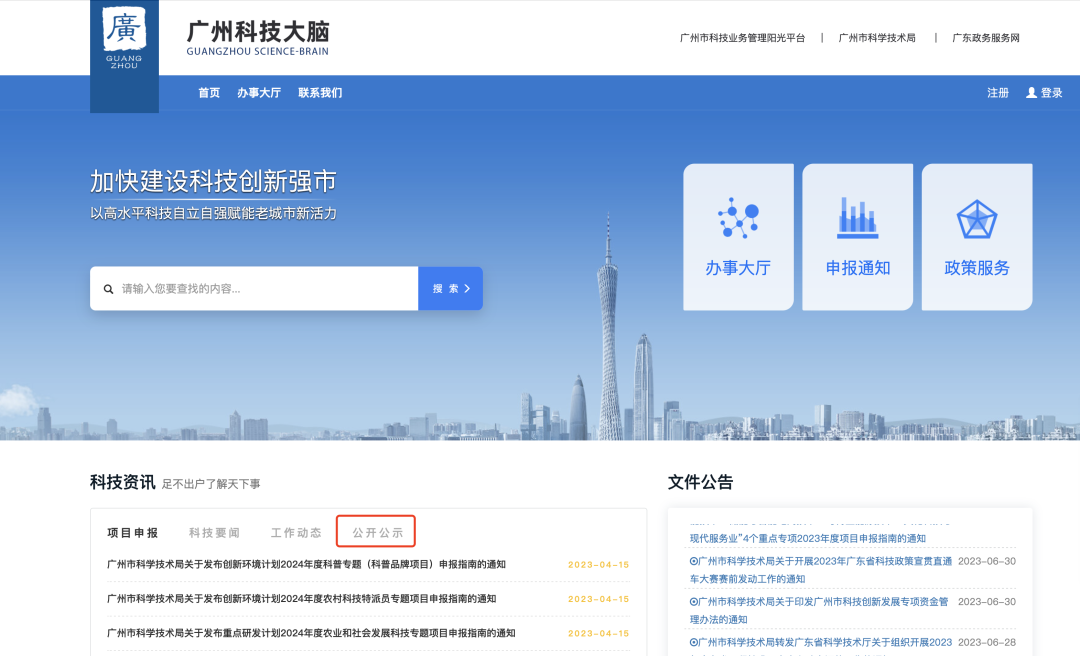Open 广州市科技业务管理阳光平台 link
Screen dimensions: 1080x656
point(742,38)
